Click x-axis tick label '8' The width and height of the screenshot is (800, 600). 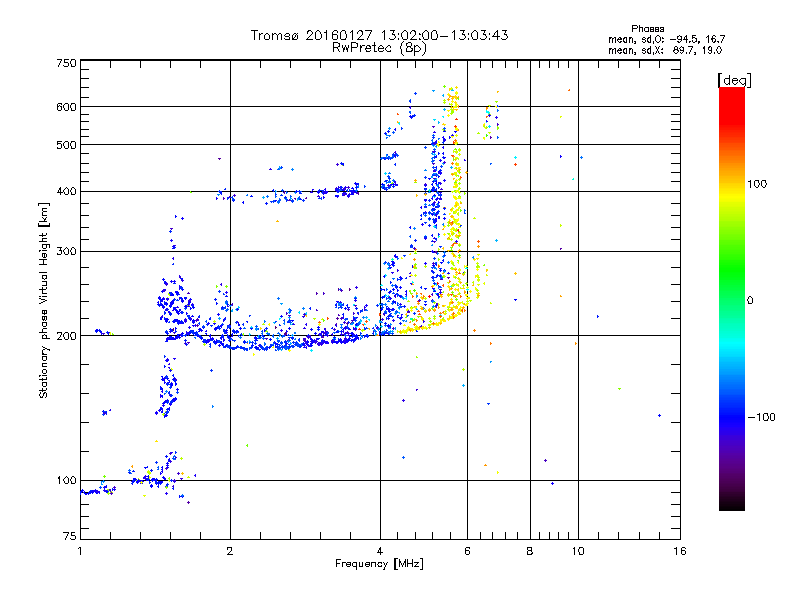(x=530, y=551)
